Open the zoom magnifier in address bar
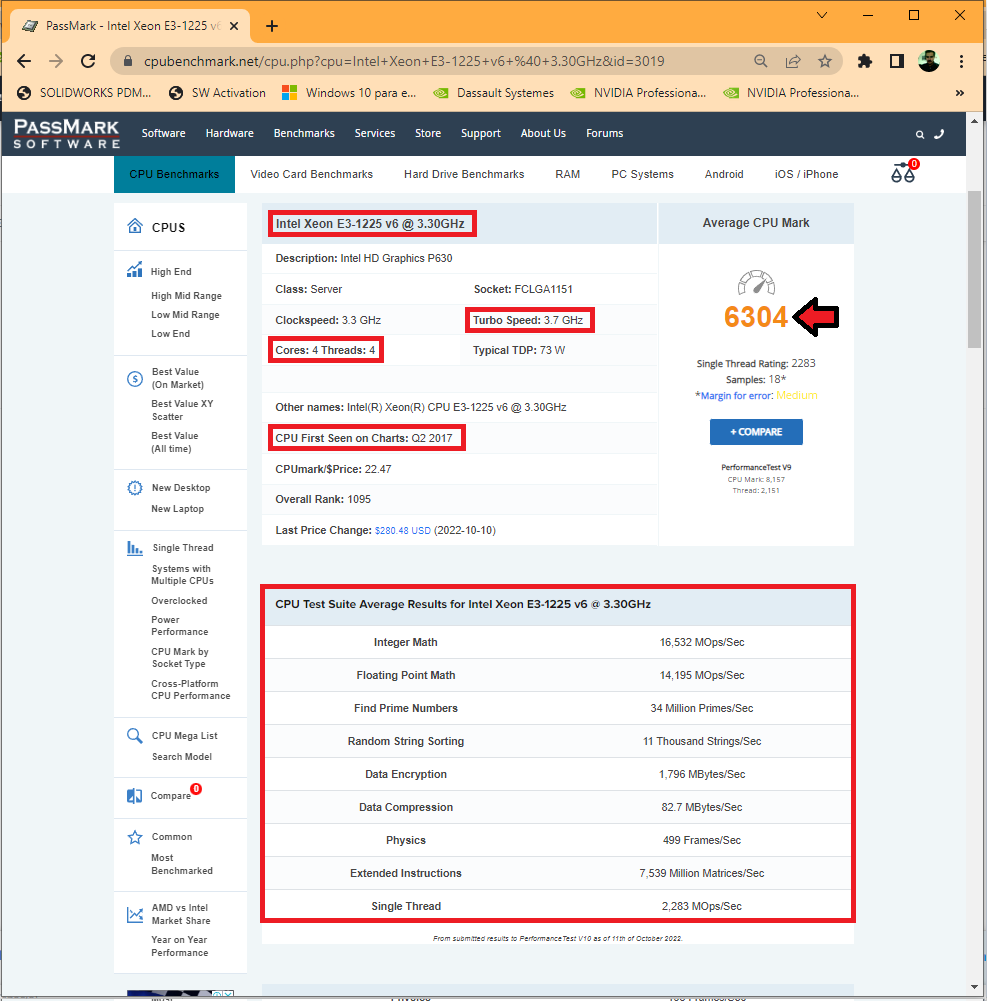This screenshot has width=987, height=1001. click(x=760, y=61)
